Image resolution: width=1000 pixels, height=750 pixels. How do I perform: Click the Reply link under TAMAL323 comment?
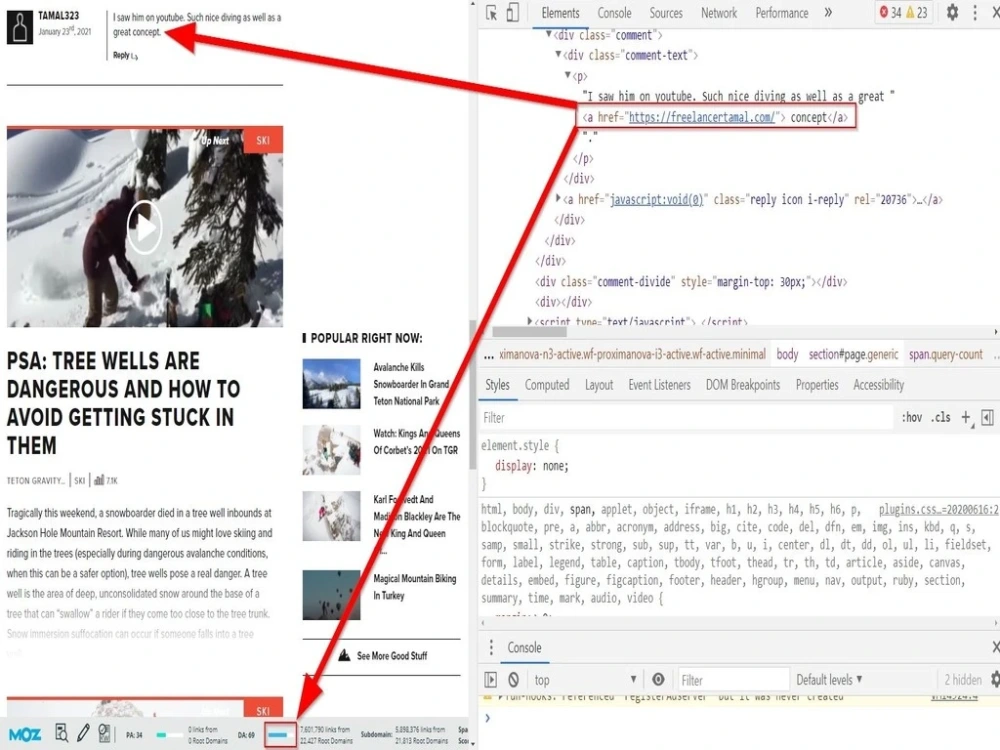pyautogui.click(x=125, y=55)
